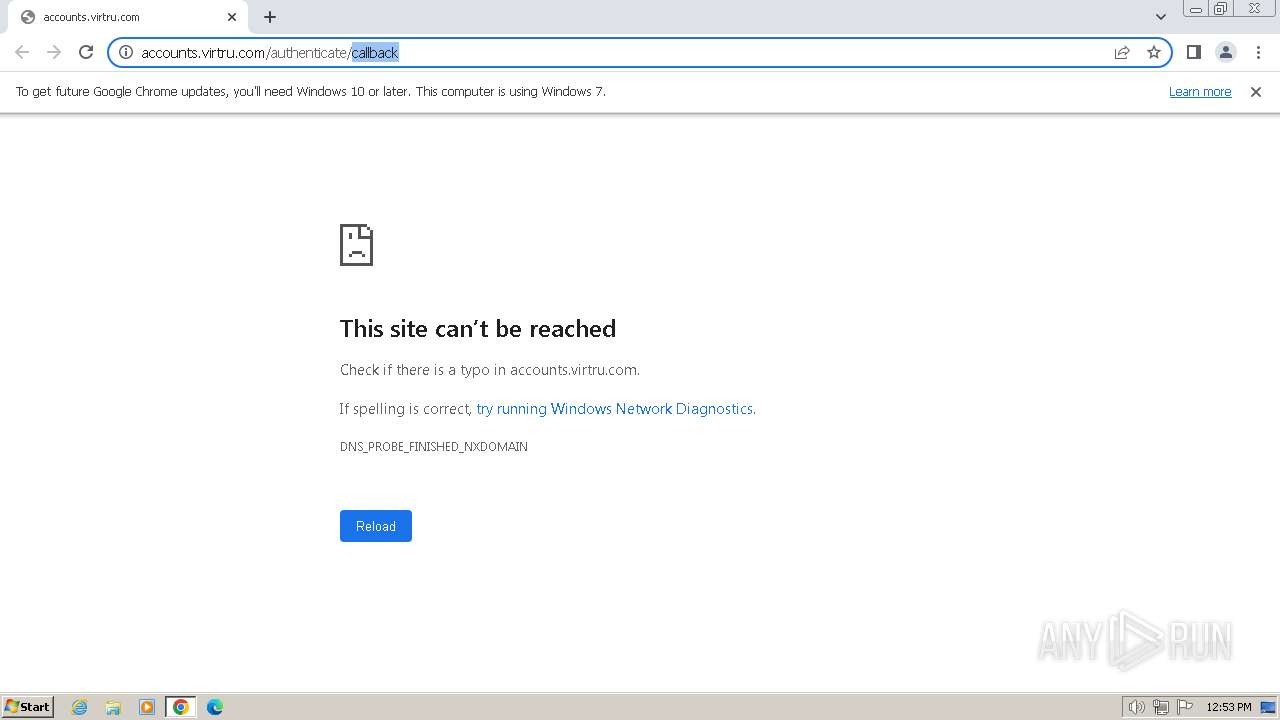This screenshot has width=1280, height=720.
Task: Close the accounts.virtru.com tab
Action: (x=232, y=17)
